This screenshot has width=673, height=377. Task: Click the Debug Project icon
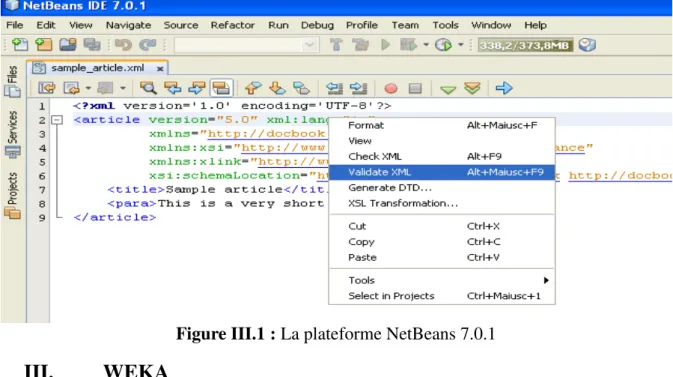408,45
